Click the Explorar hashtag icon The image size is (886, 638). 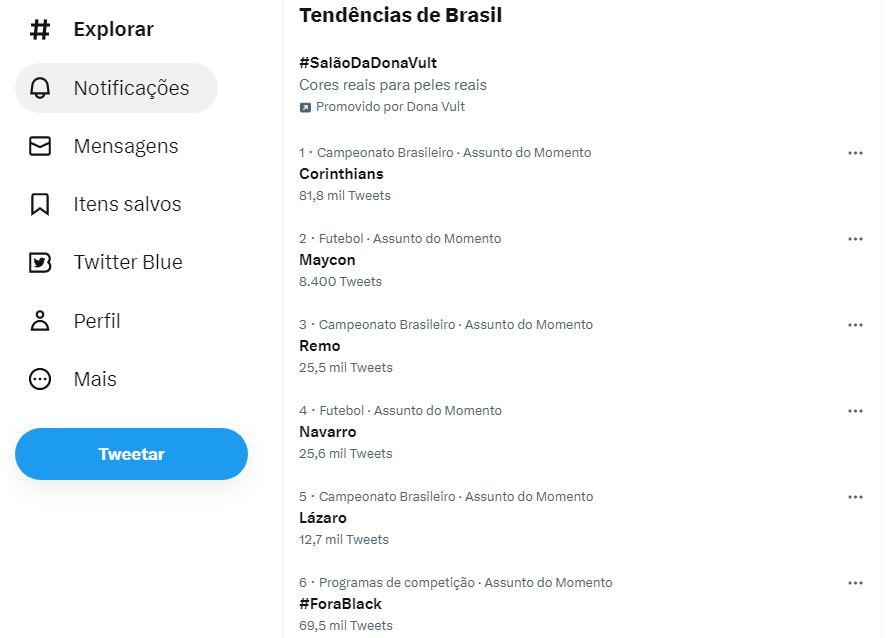40,30
